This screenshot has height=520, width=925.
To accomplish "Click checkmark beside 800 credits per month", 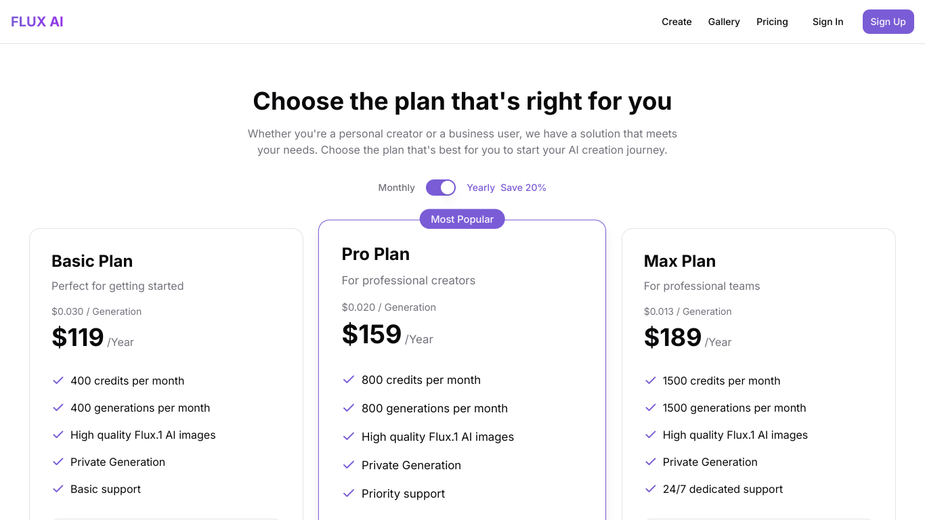I will click(x=349, y=380).
